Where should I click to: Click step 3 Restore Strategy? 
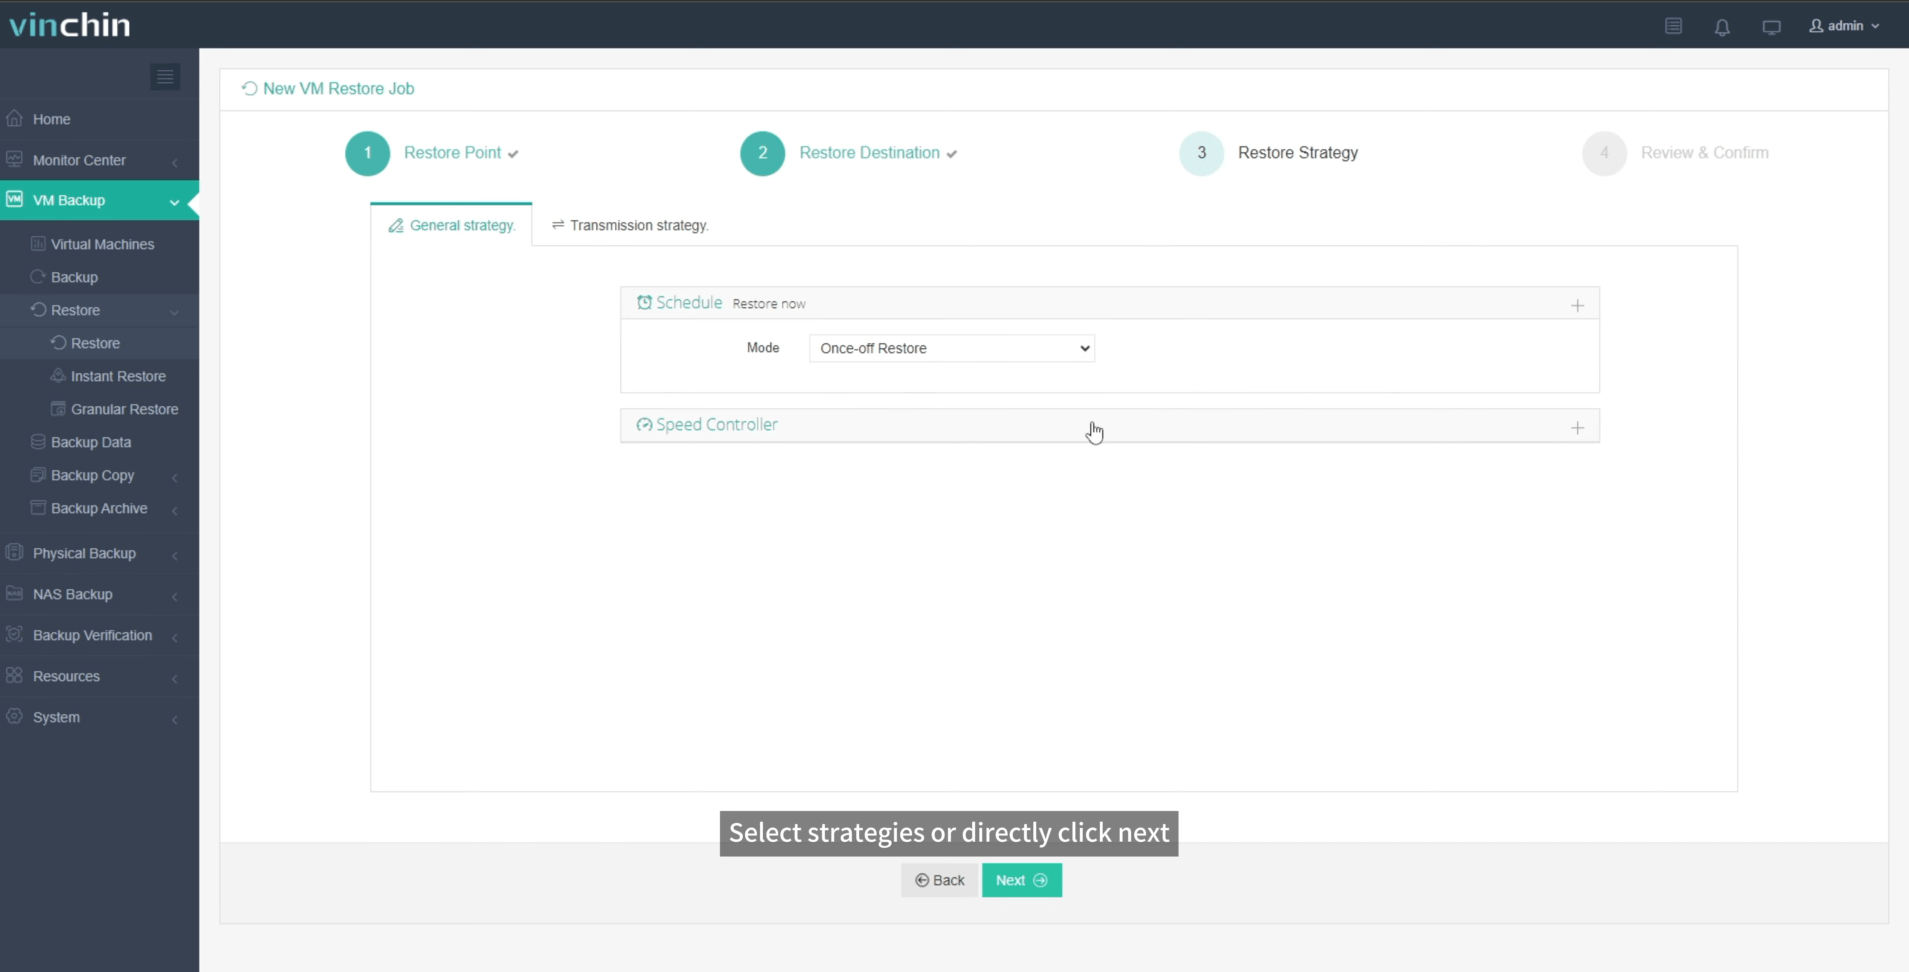click(x=1269, y=153)
